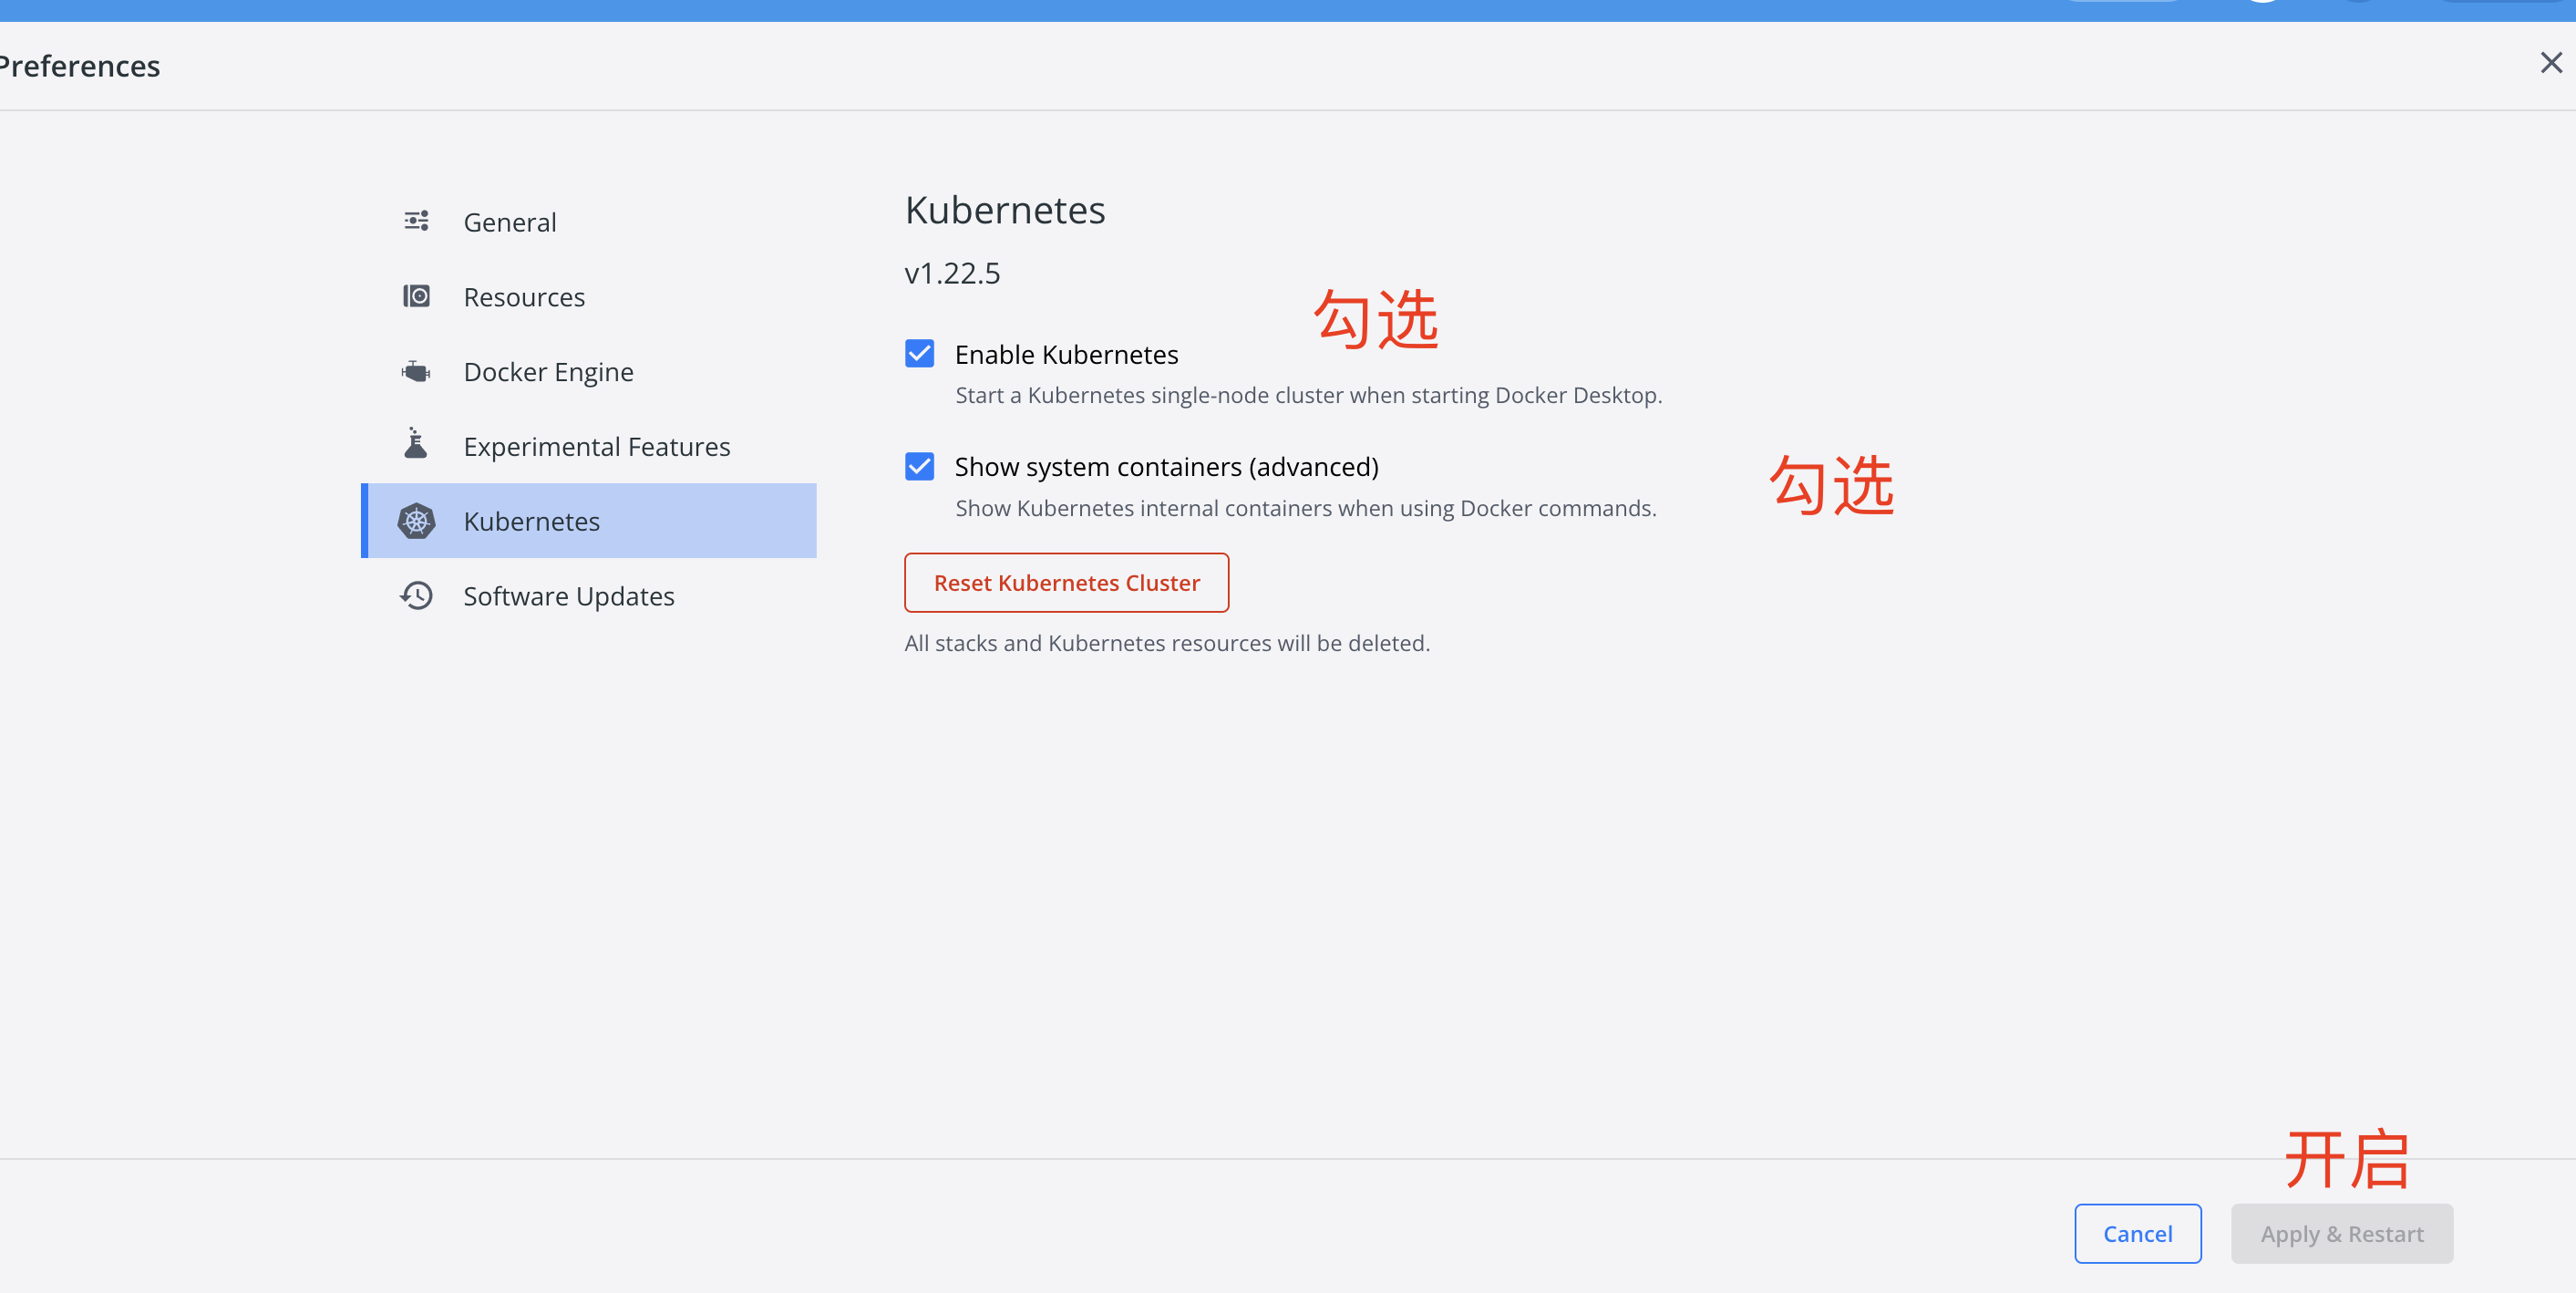This screenshot has height=1293, width=2576.
Task: Click the Enable Kubernetes label text
Action: [x=1066, y=354]
